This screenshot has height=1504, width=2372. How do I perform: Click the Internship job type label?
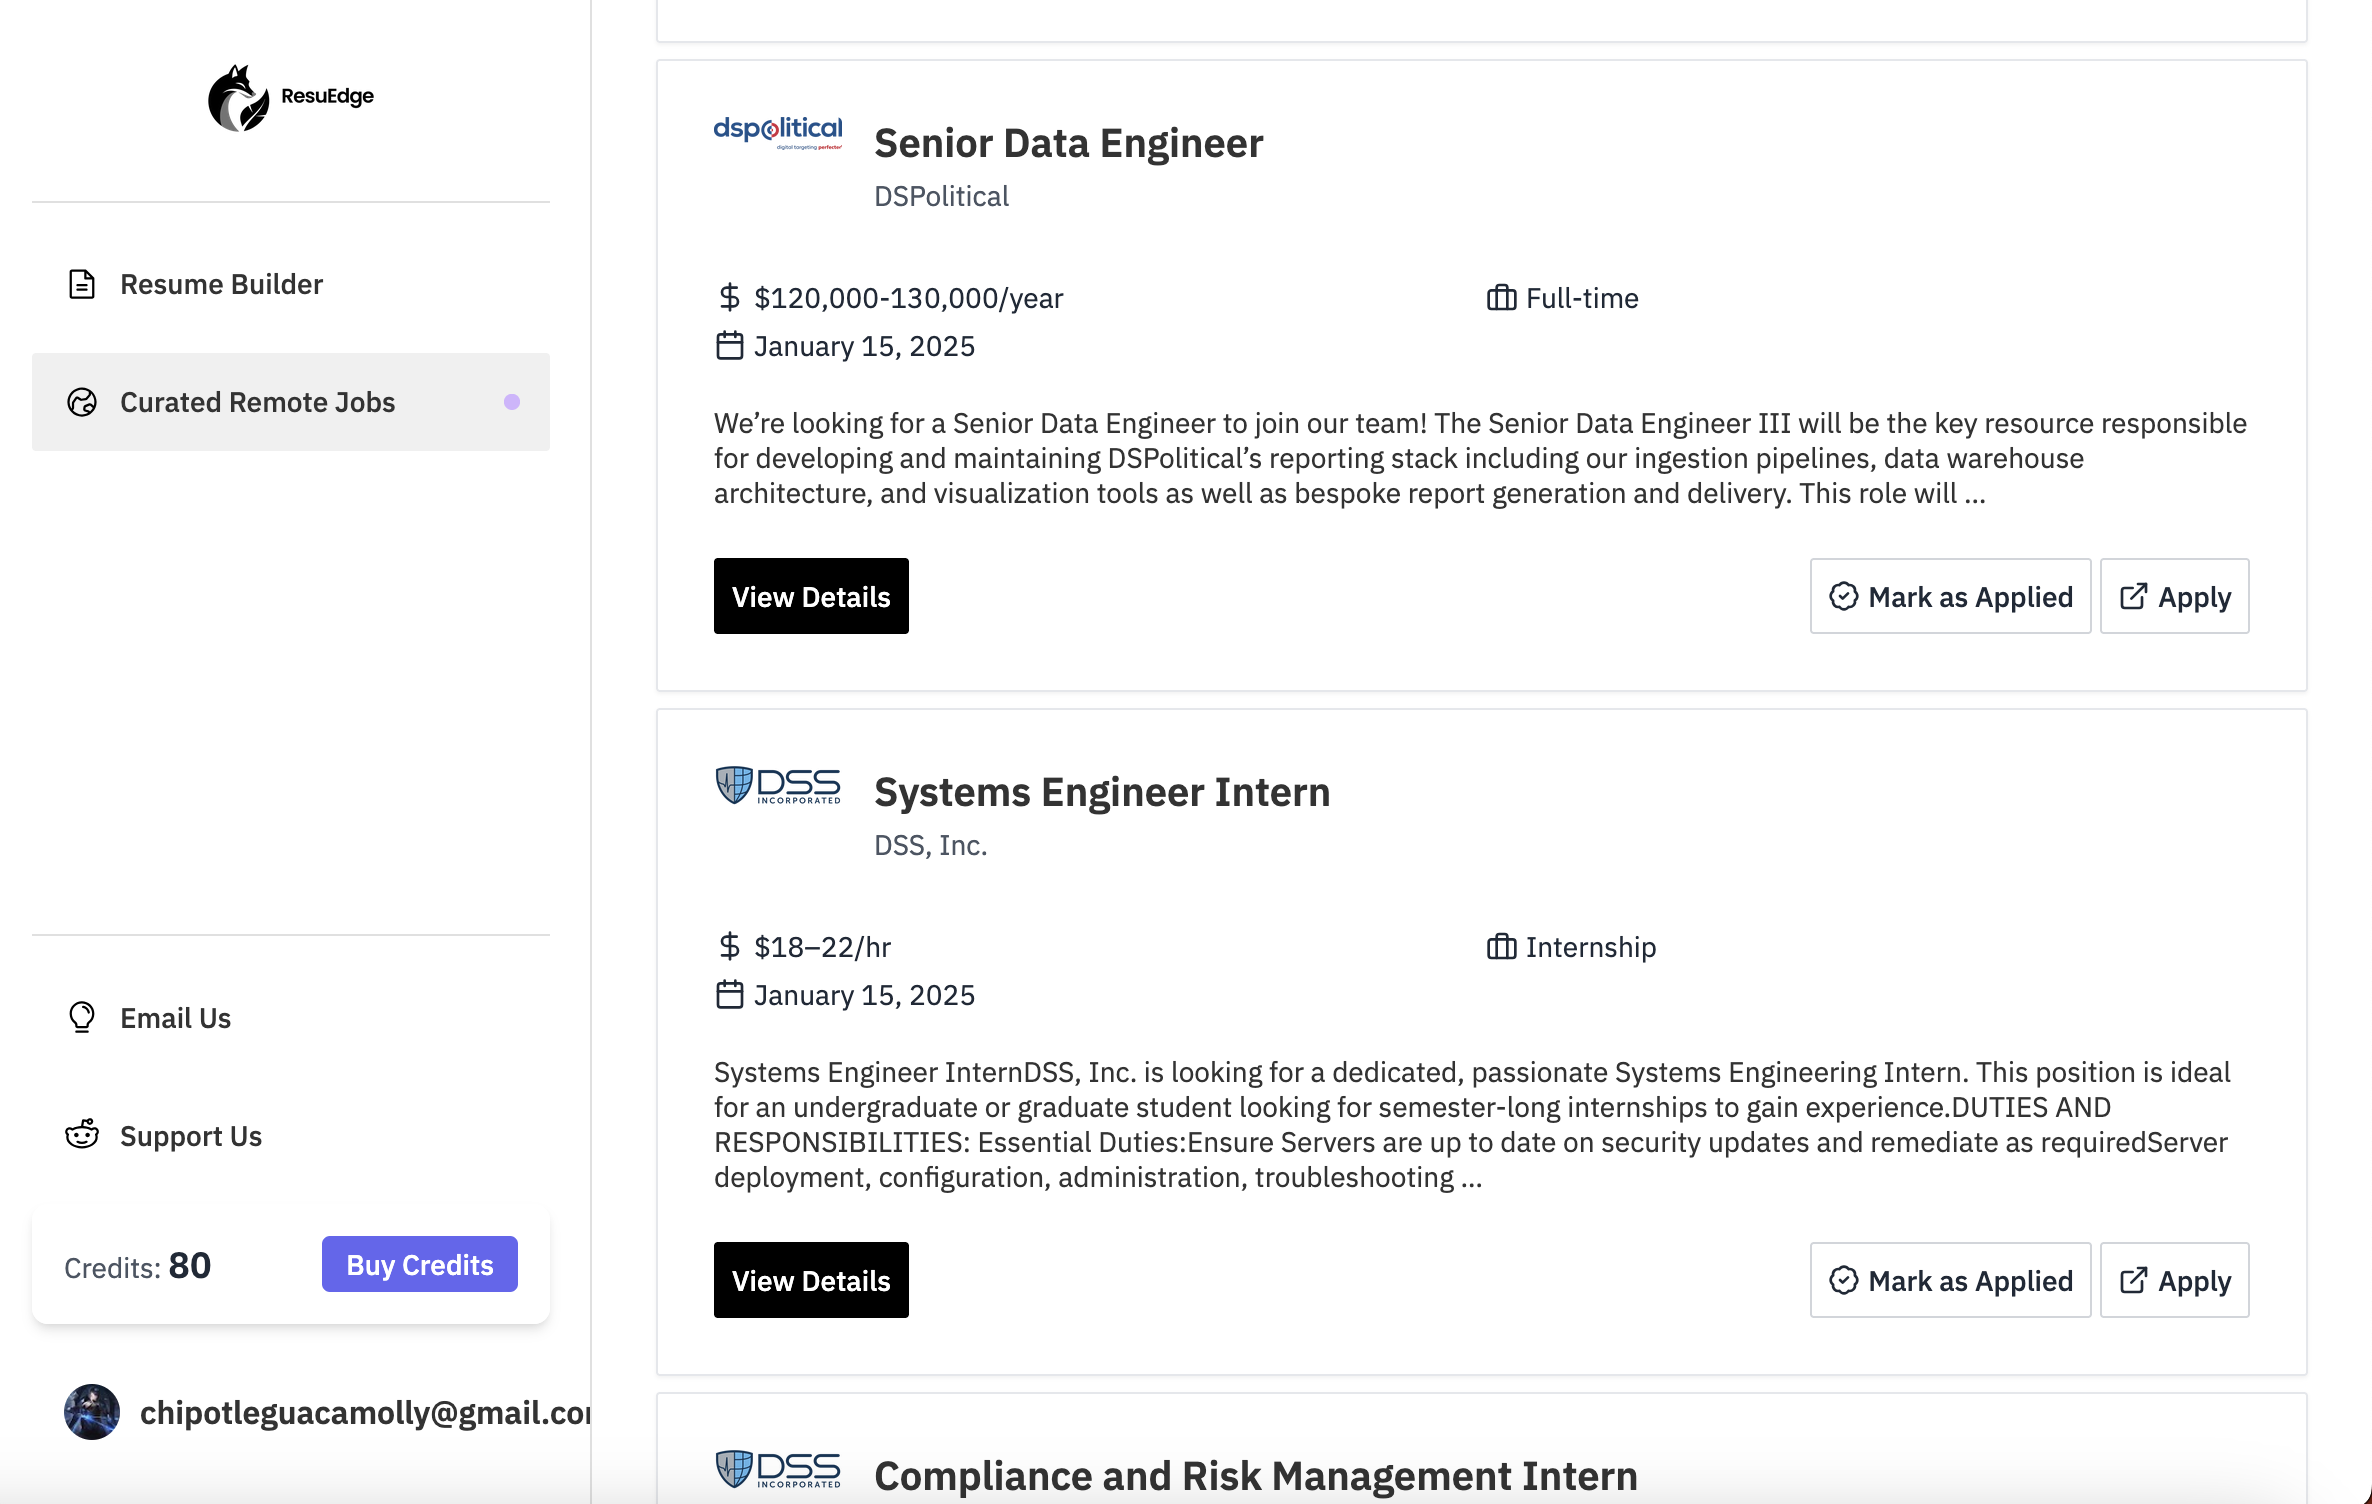coord(1591,947)
